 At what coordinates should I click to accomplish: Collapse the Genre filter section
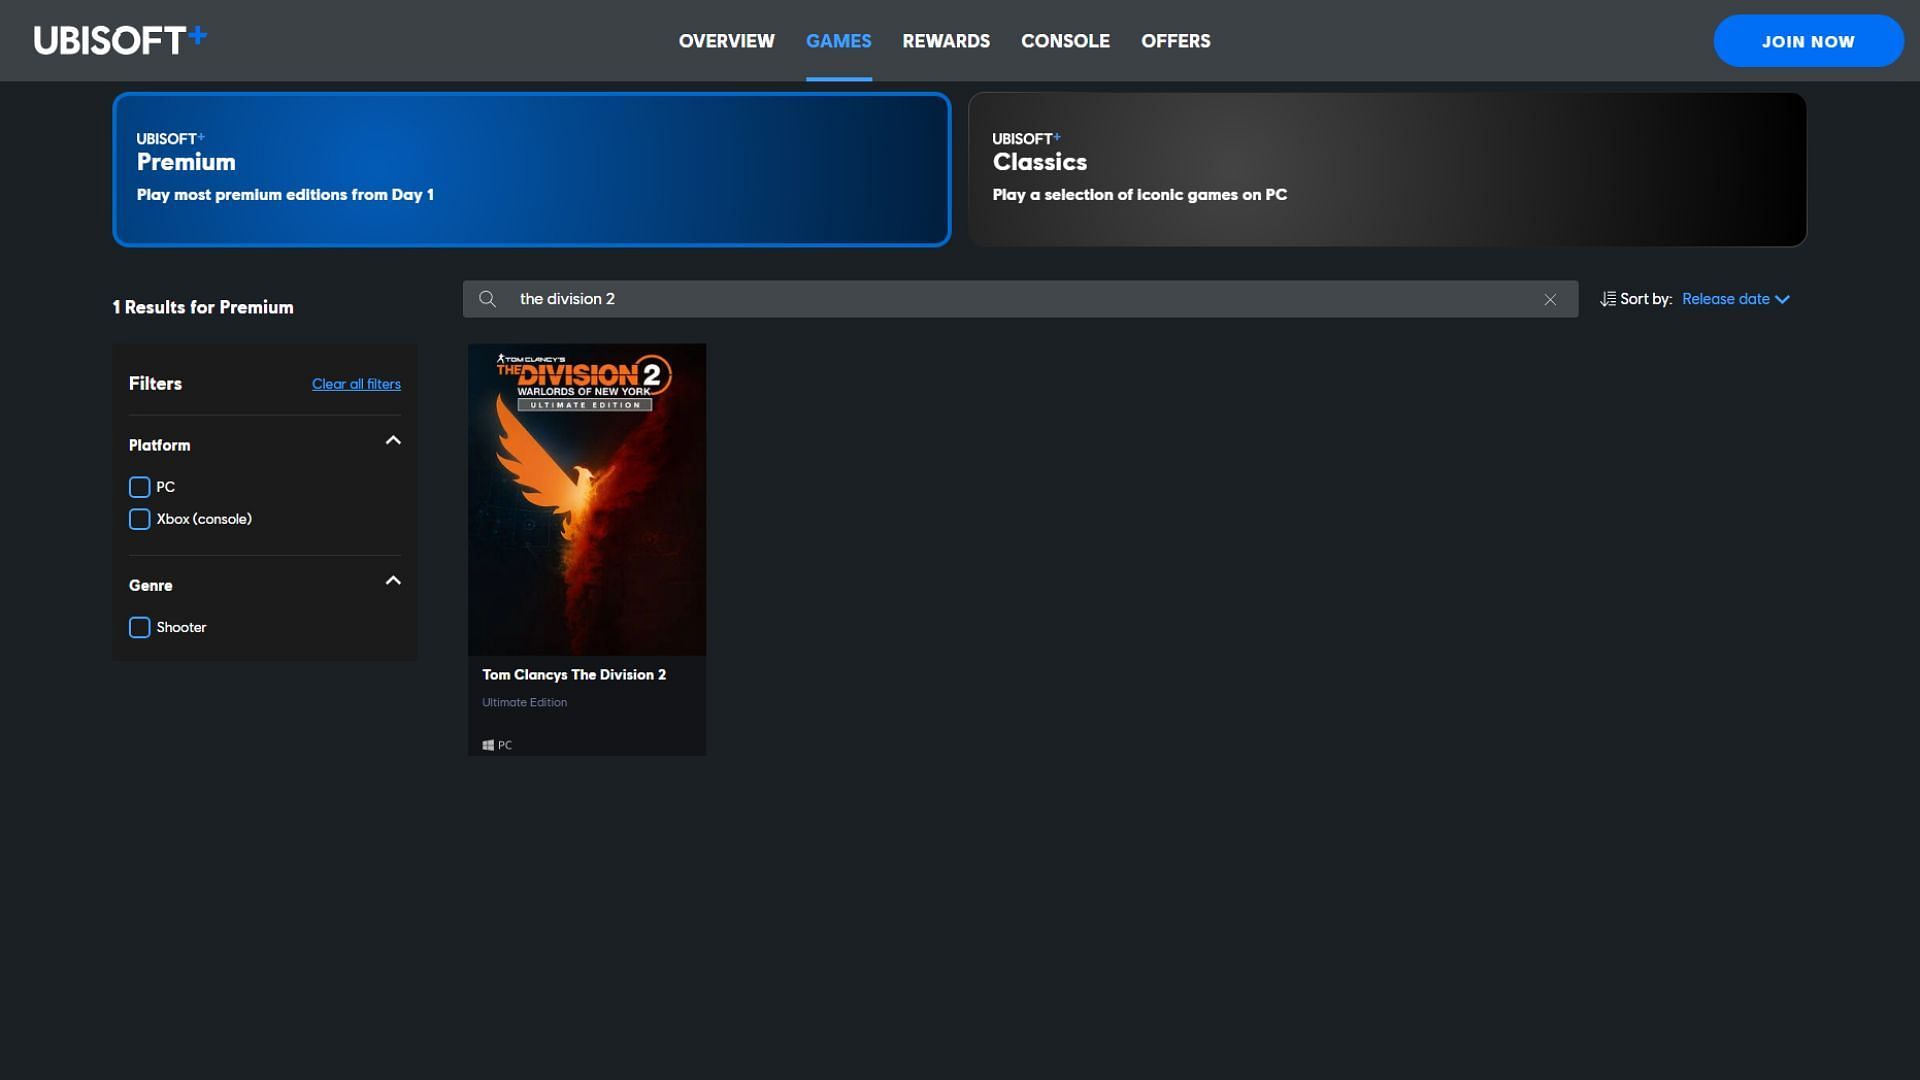(x=393, y=581)
